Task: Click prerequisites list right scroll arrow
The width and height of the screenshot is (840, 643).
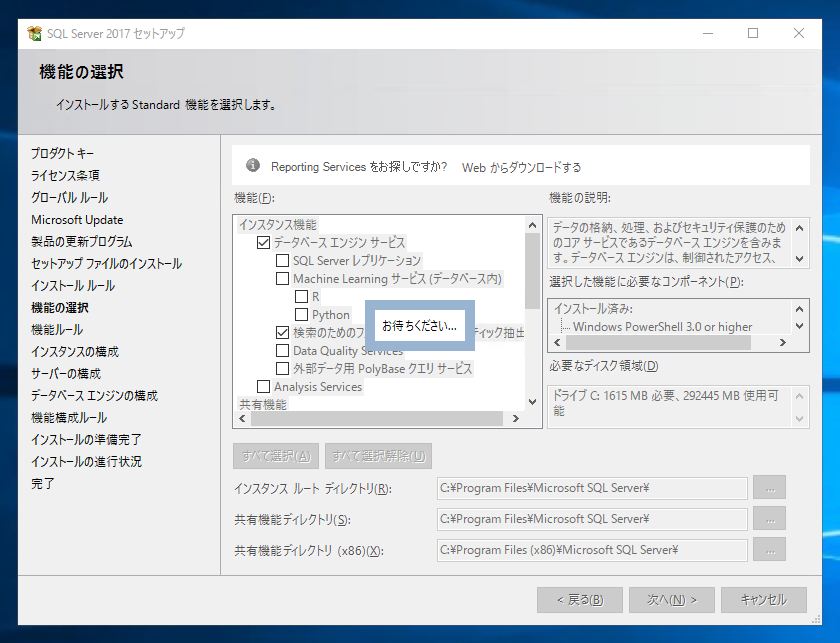Action: click(x=783, y=342)
